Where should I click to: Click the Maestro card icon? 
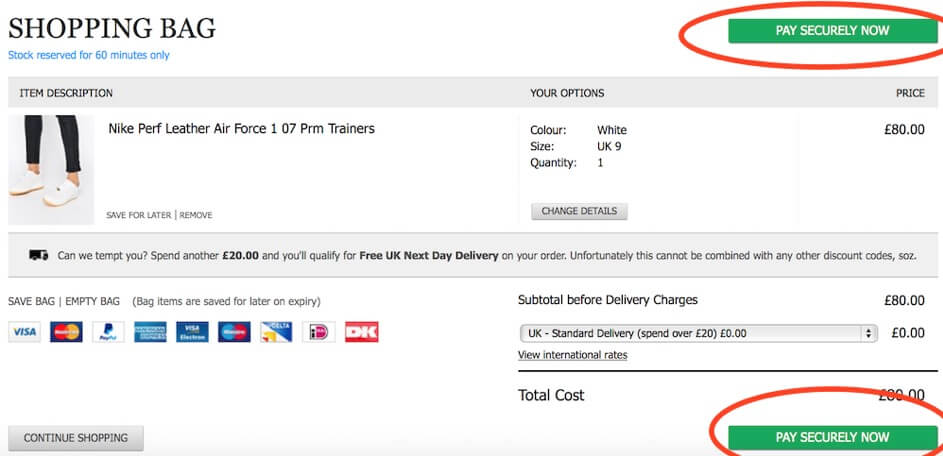coord(234,332)
